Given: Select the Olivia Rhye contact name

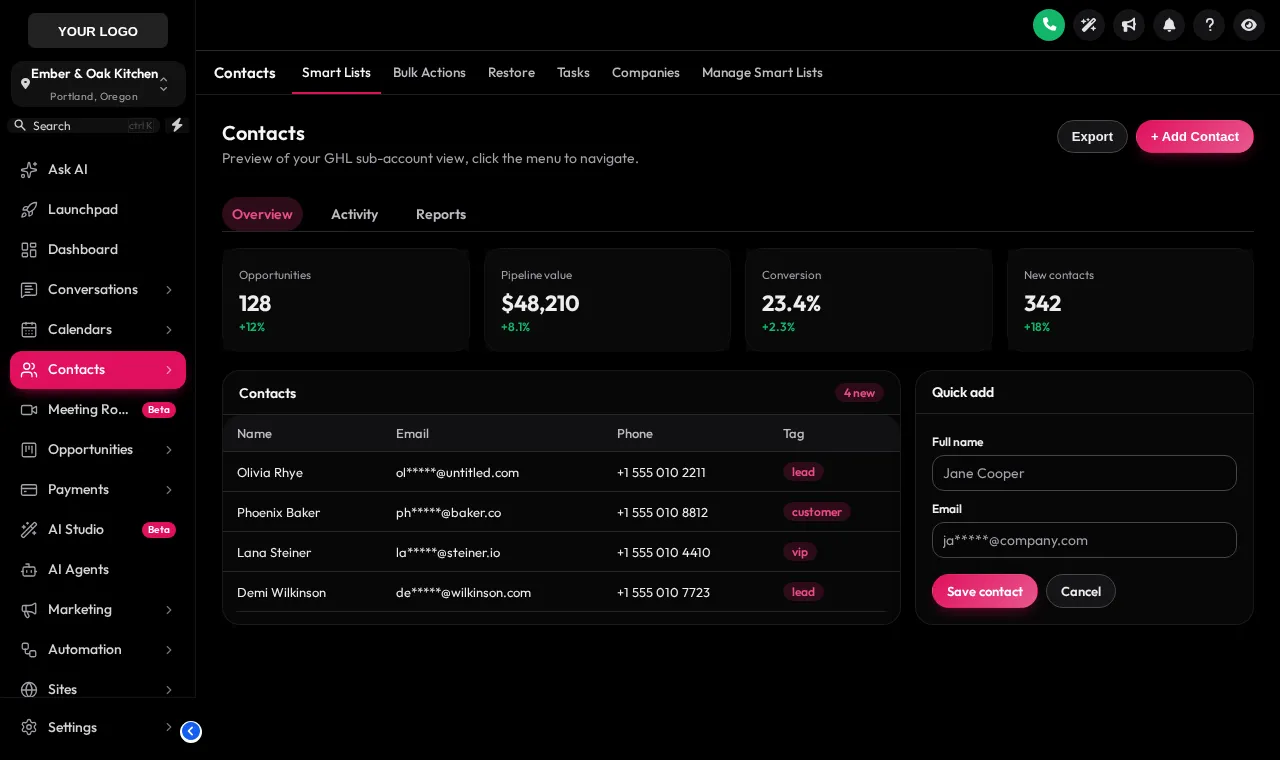Looking at the screenshot, I should click(x=270, y=472).
